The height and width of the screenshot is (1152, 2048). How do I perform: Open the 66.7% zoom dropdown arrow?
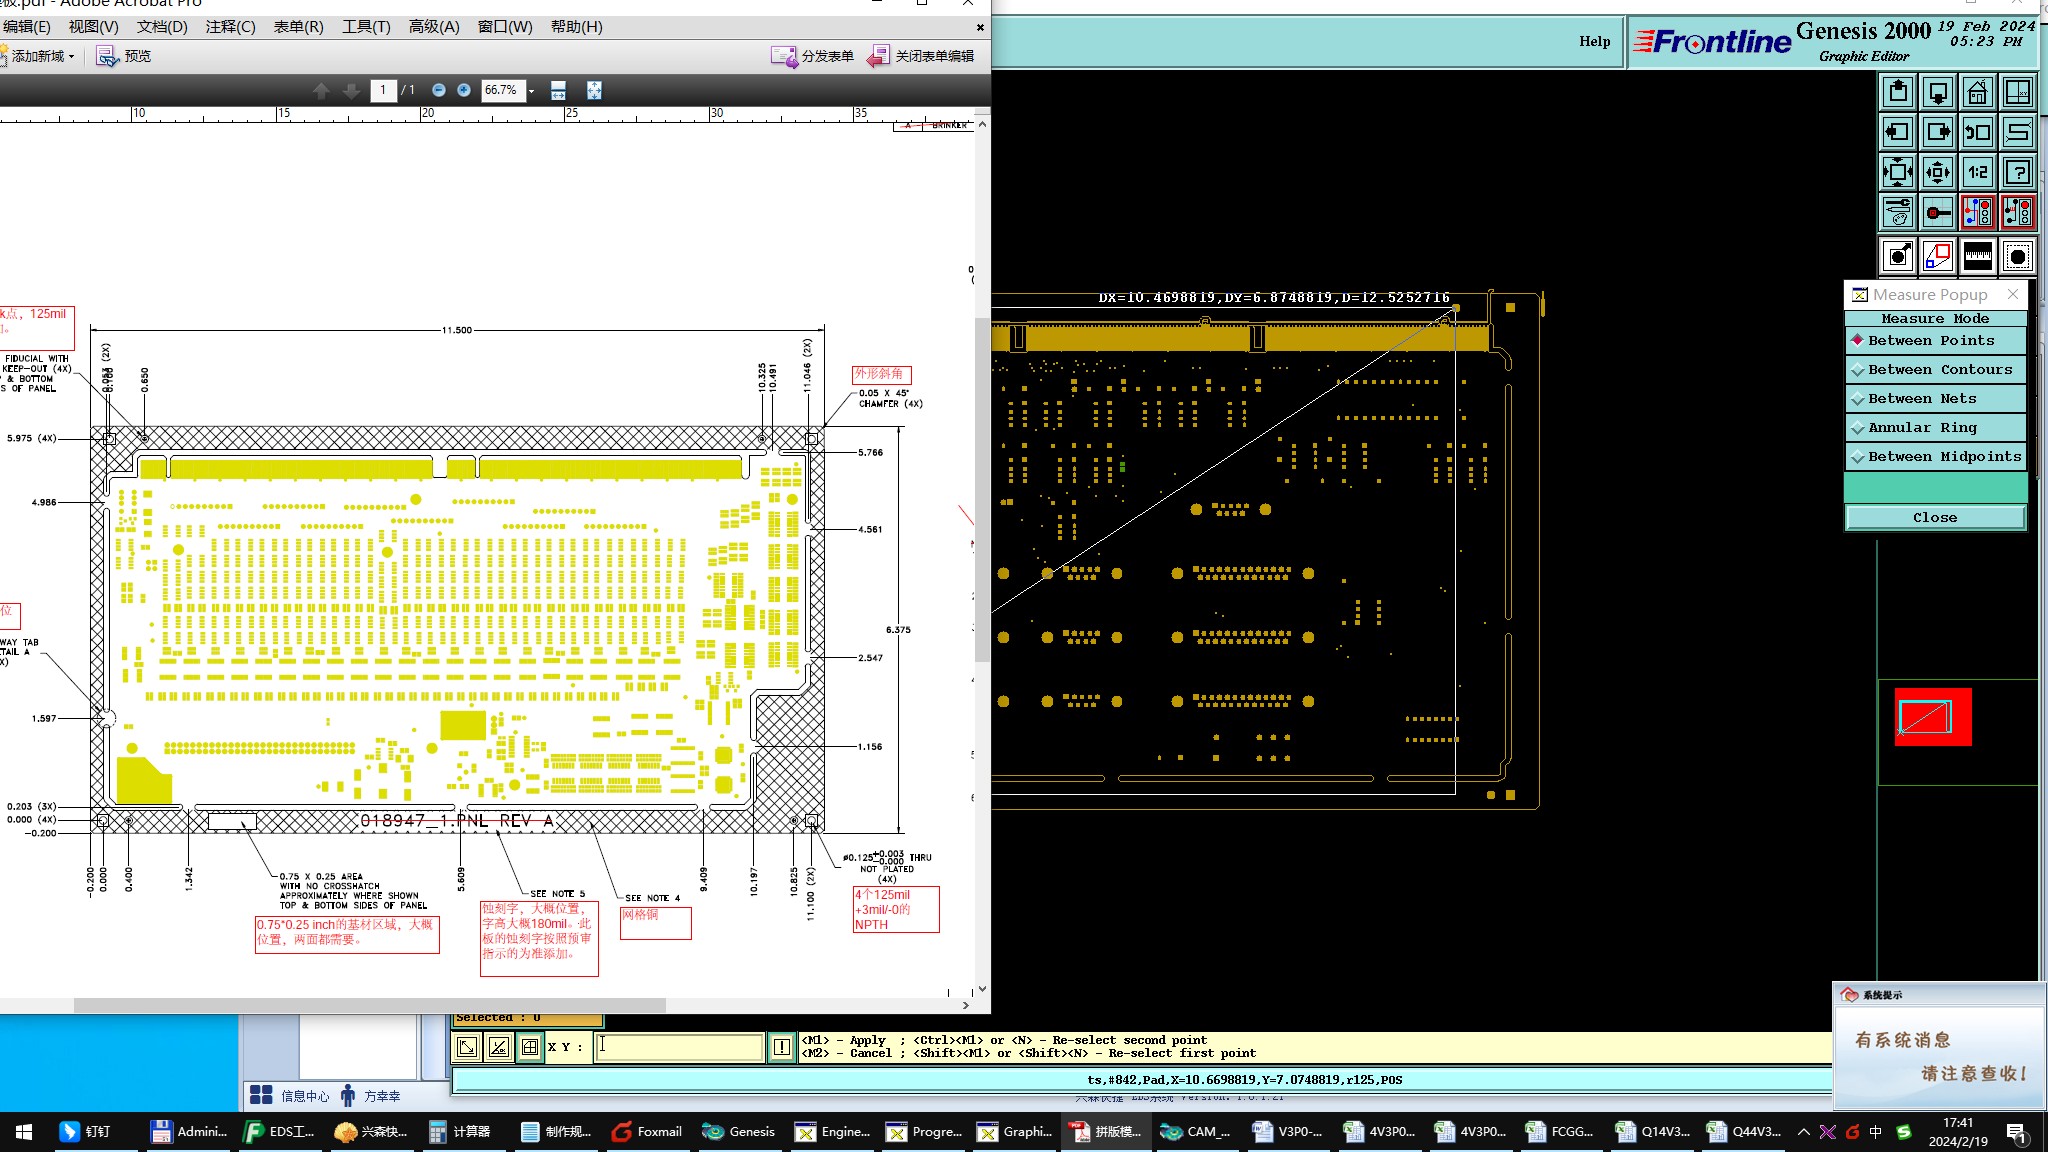pyautogui.click(x=531, y=91)
